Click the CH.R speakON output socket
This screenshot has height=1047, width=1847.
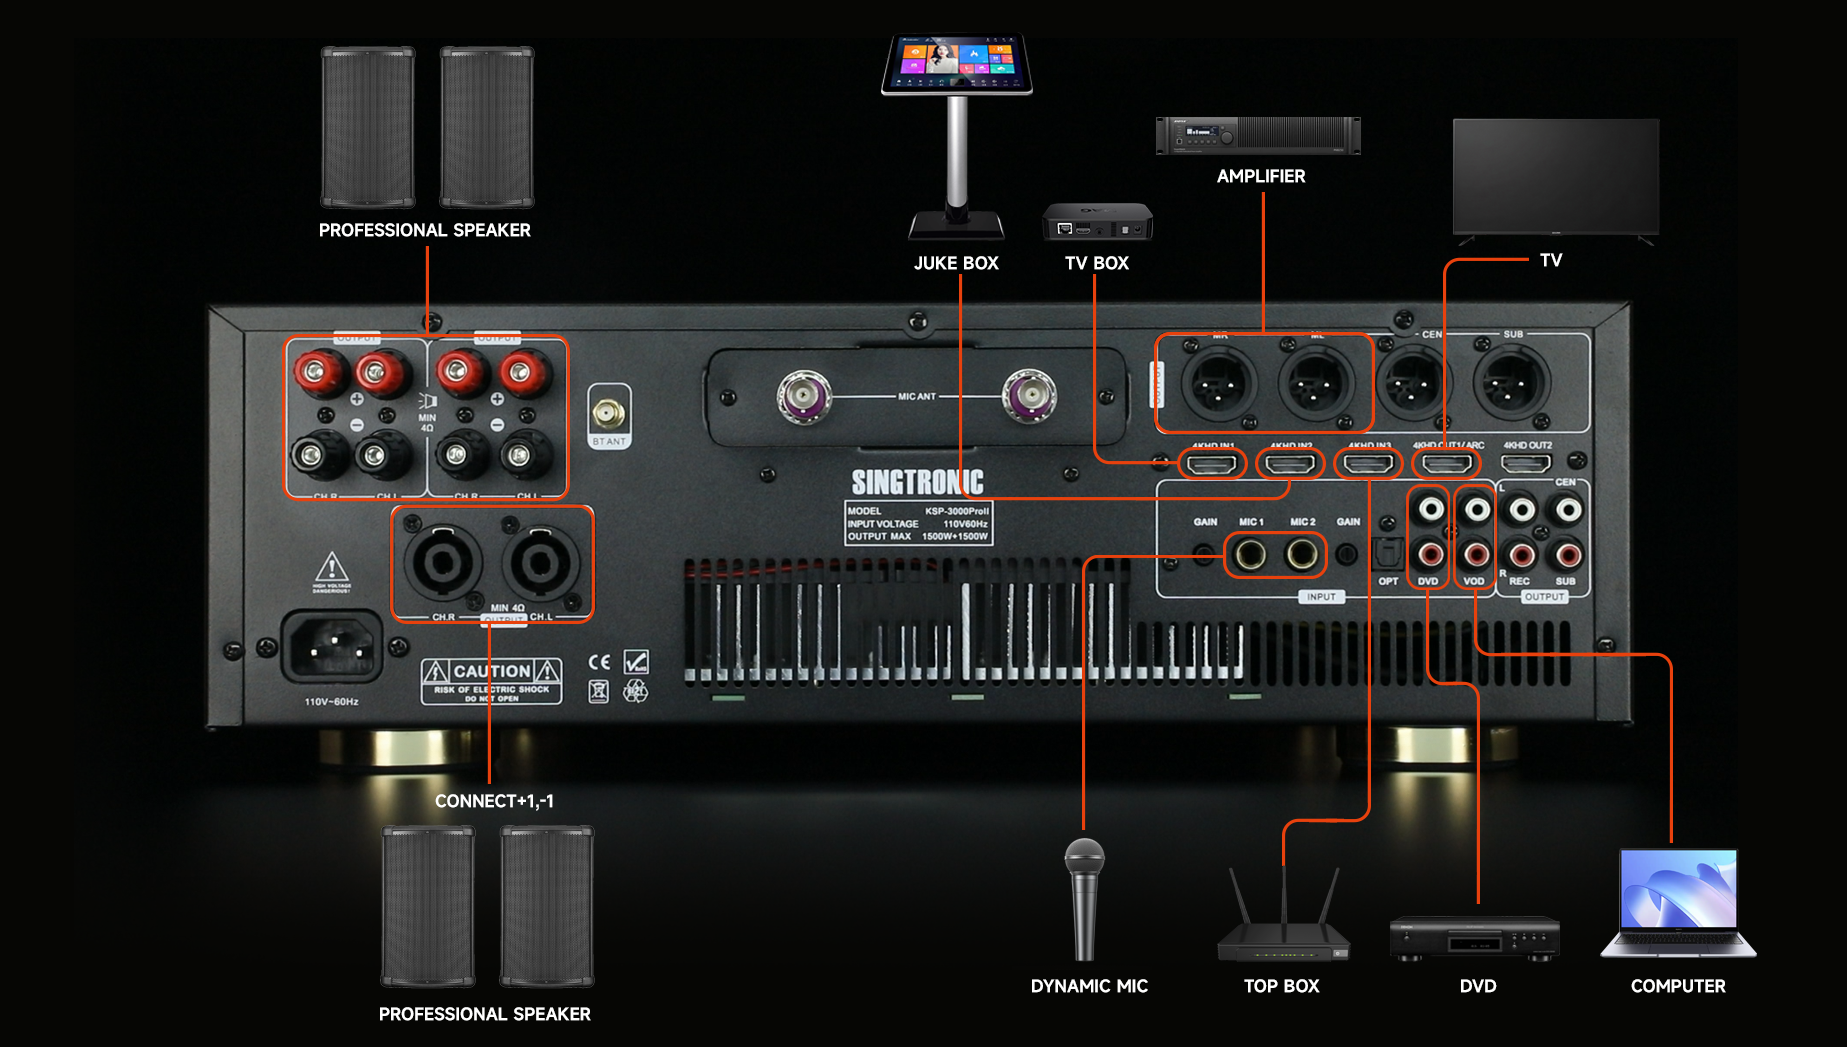tap(443, 562)
